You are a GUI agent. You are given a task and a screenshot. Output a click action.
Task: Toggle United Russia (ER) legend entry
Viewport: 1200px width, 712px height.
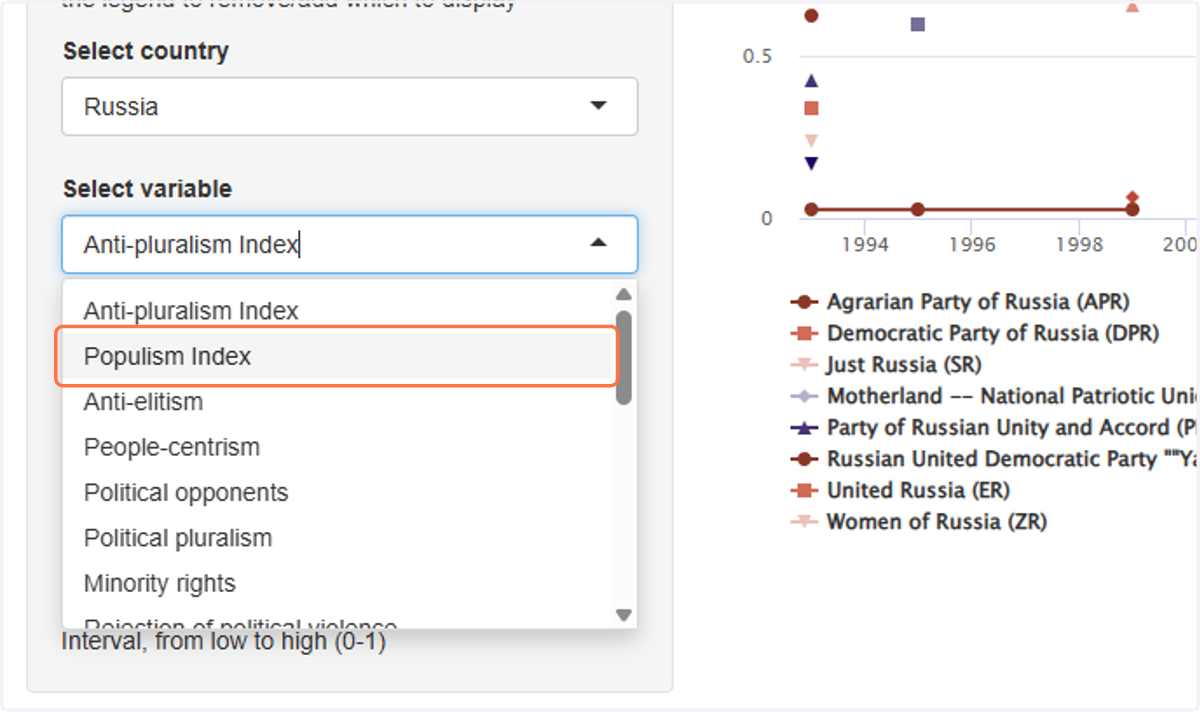click(x=900, y=490)
